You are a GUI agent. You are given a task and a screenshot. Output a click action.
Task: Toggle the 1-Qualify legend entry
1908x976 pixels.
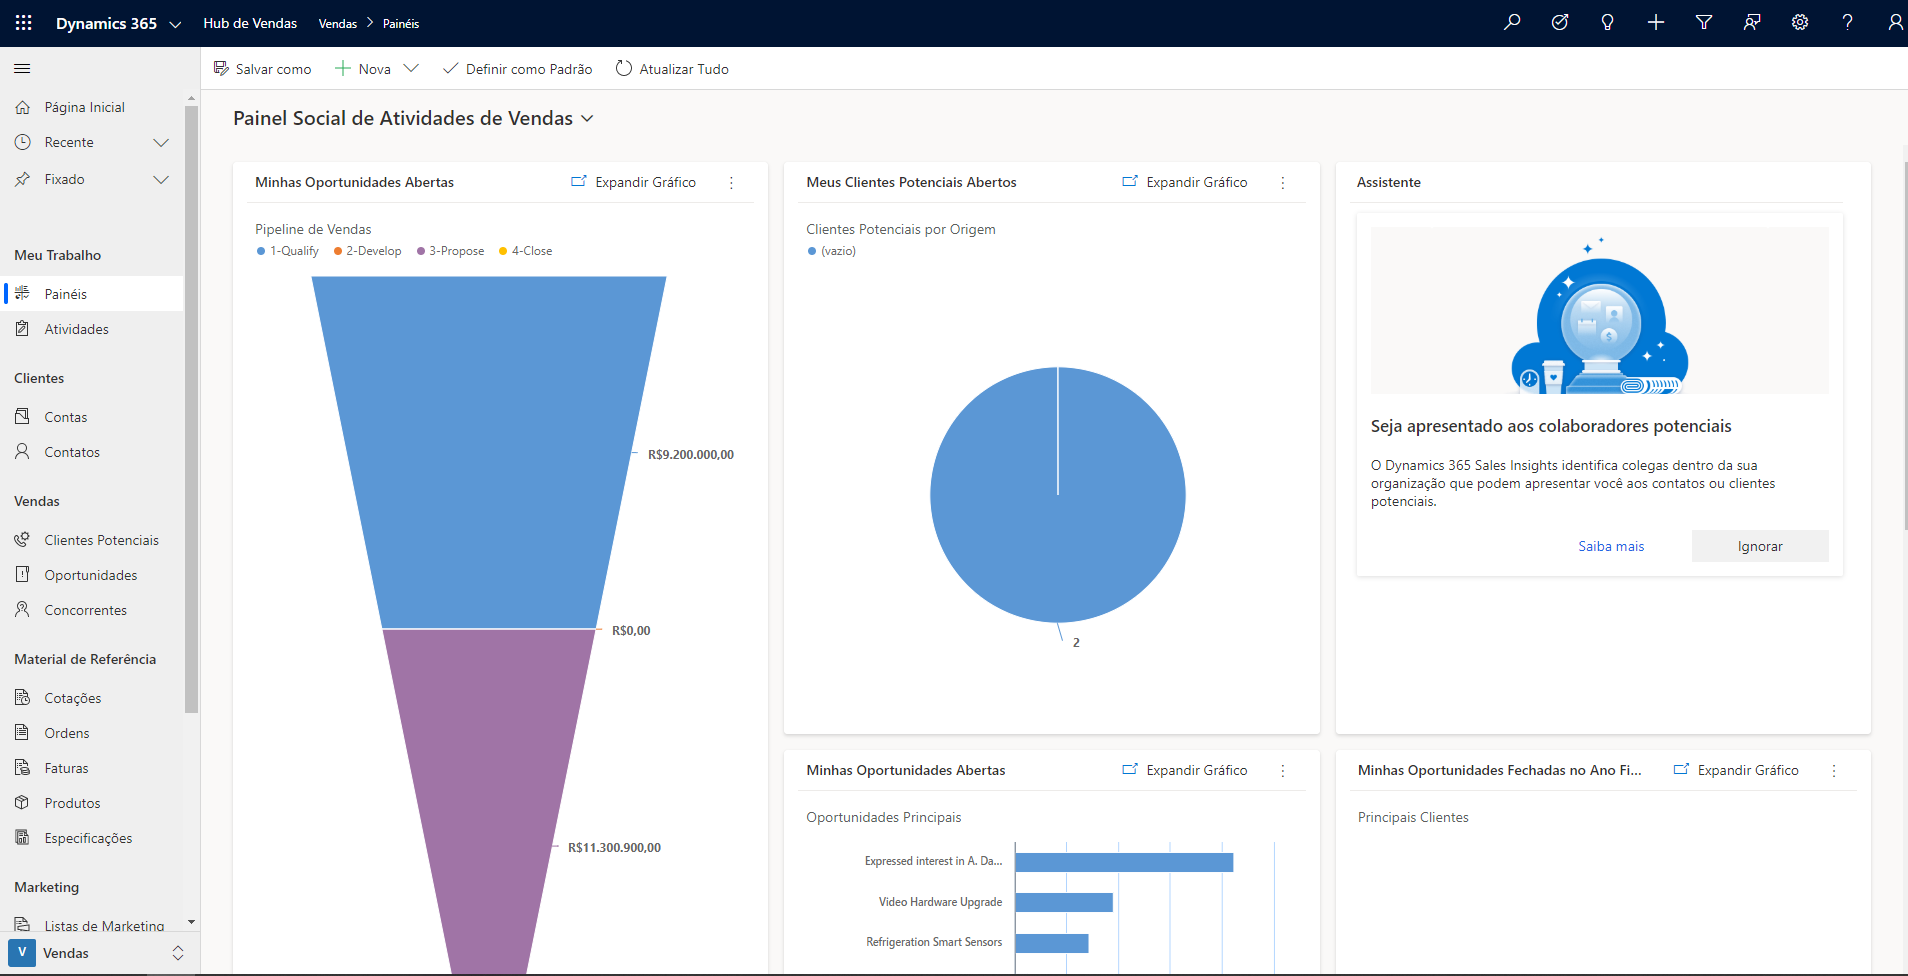(288, 251)
